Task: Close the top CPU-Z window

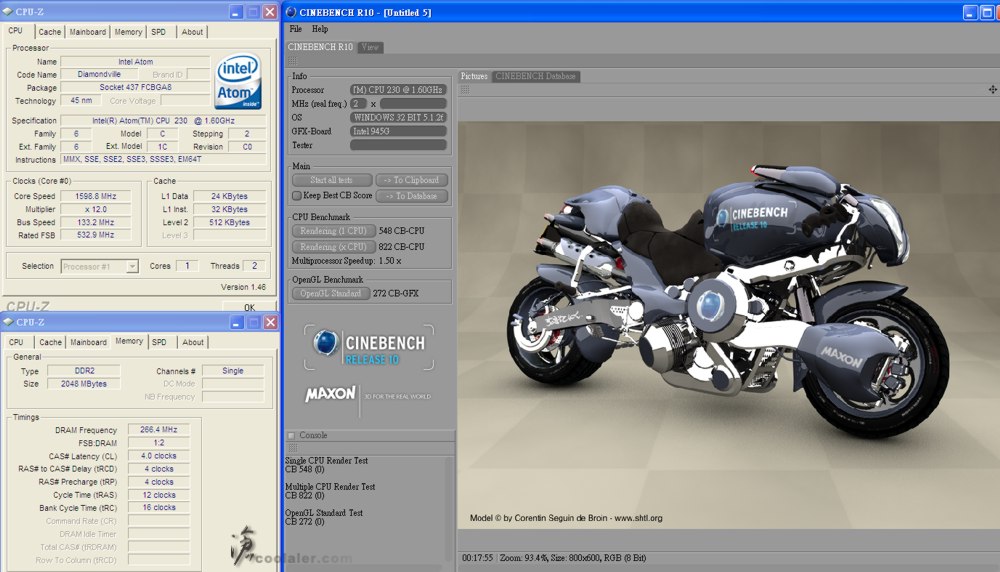Action: pyautogui.click(x=270, y=11)
